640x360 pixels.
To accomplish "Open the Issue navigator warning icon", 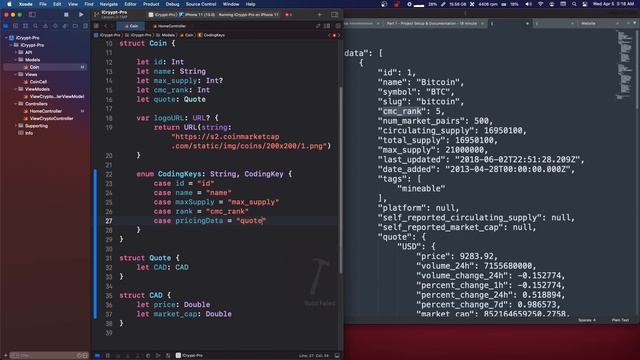I will (x=45, y=26).
